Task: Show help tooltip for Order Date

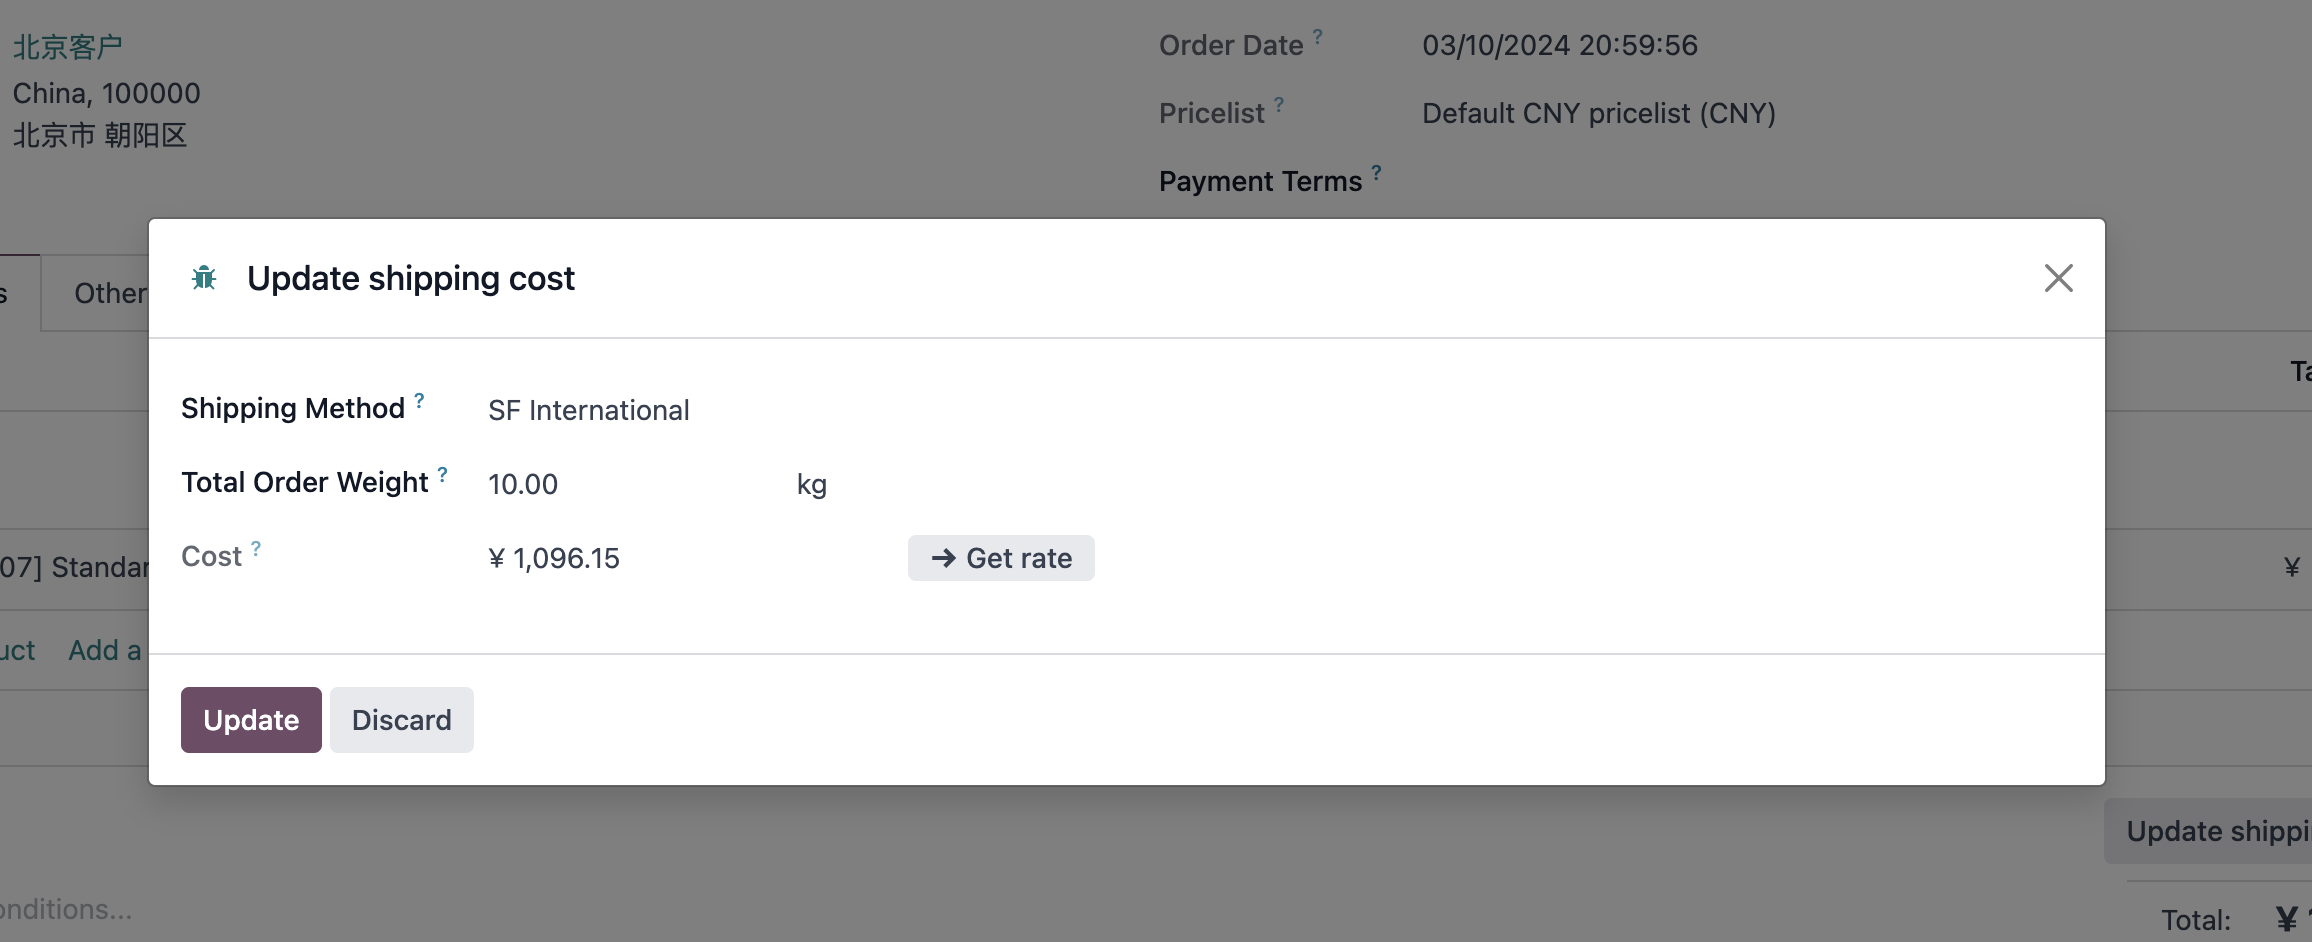Action: [x=1318, y=37]
